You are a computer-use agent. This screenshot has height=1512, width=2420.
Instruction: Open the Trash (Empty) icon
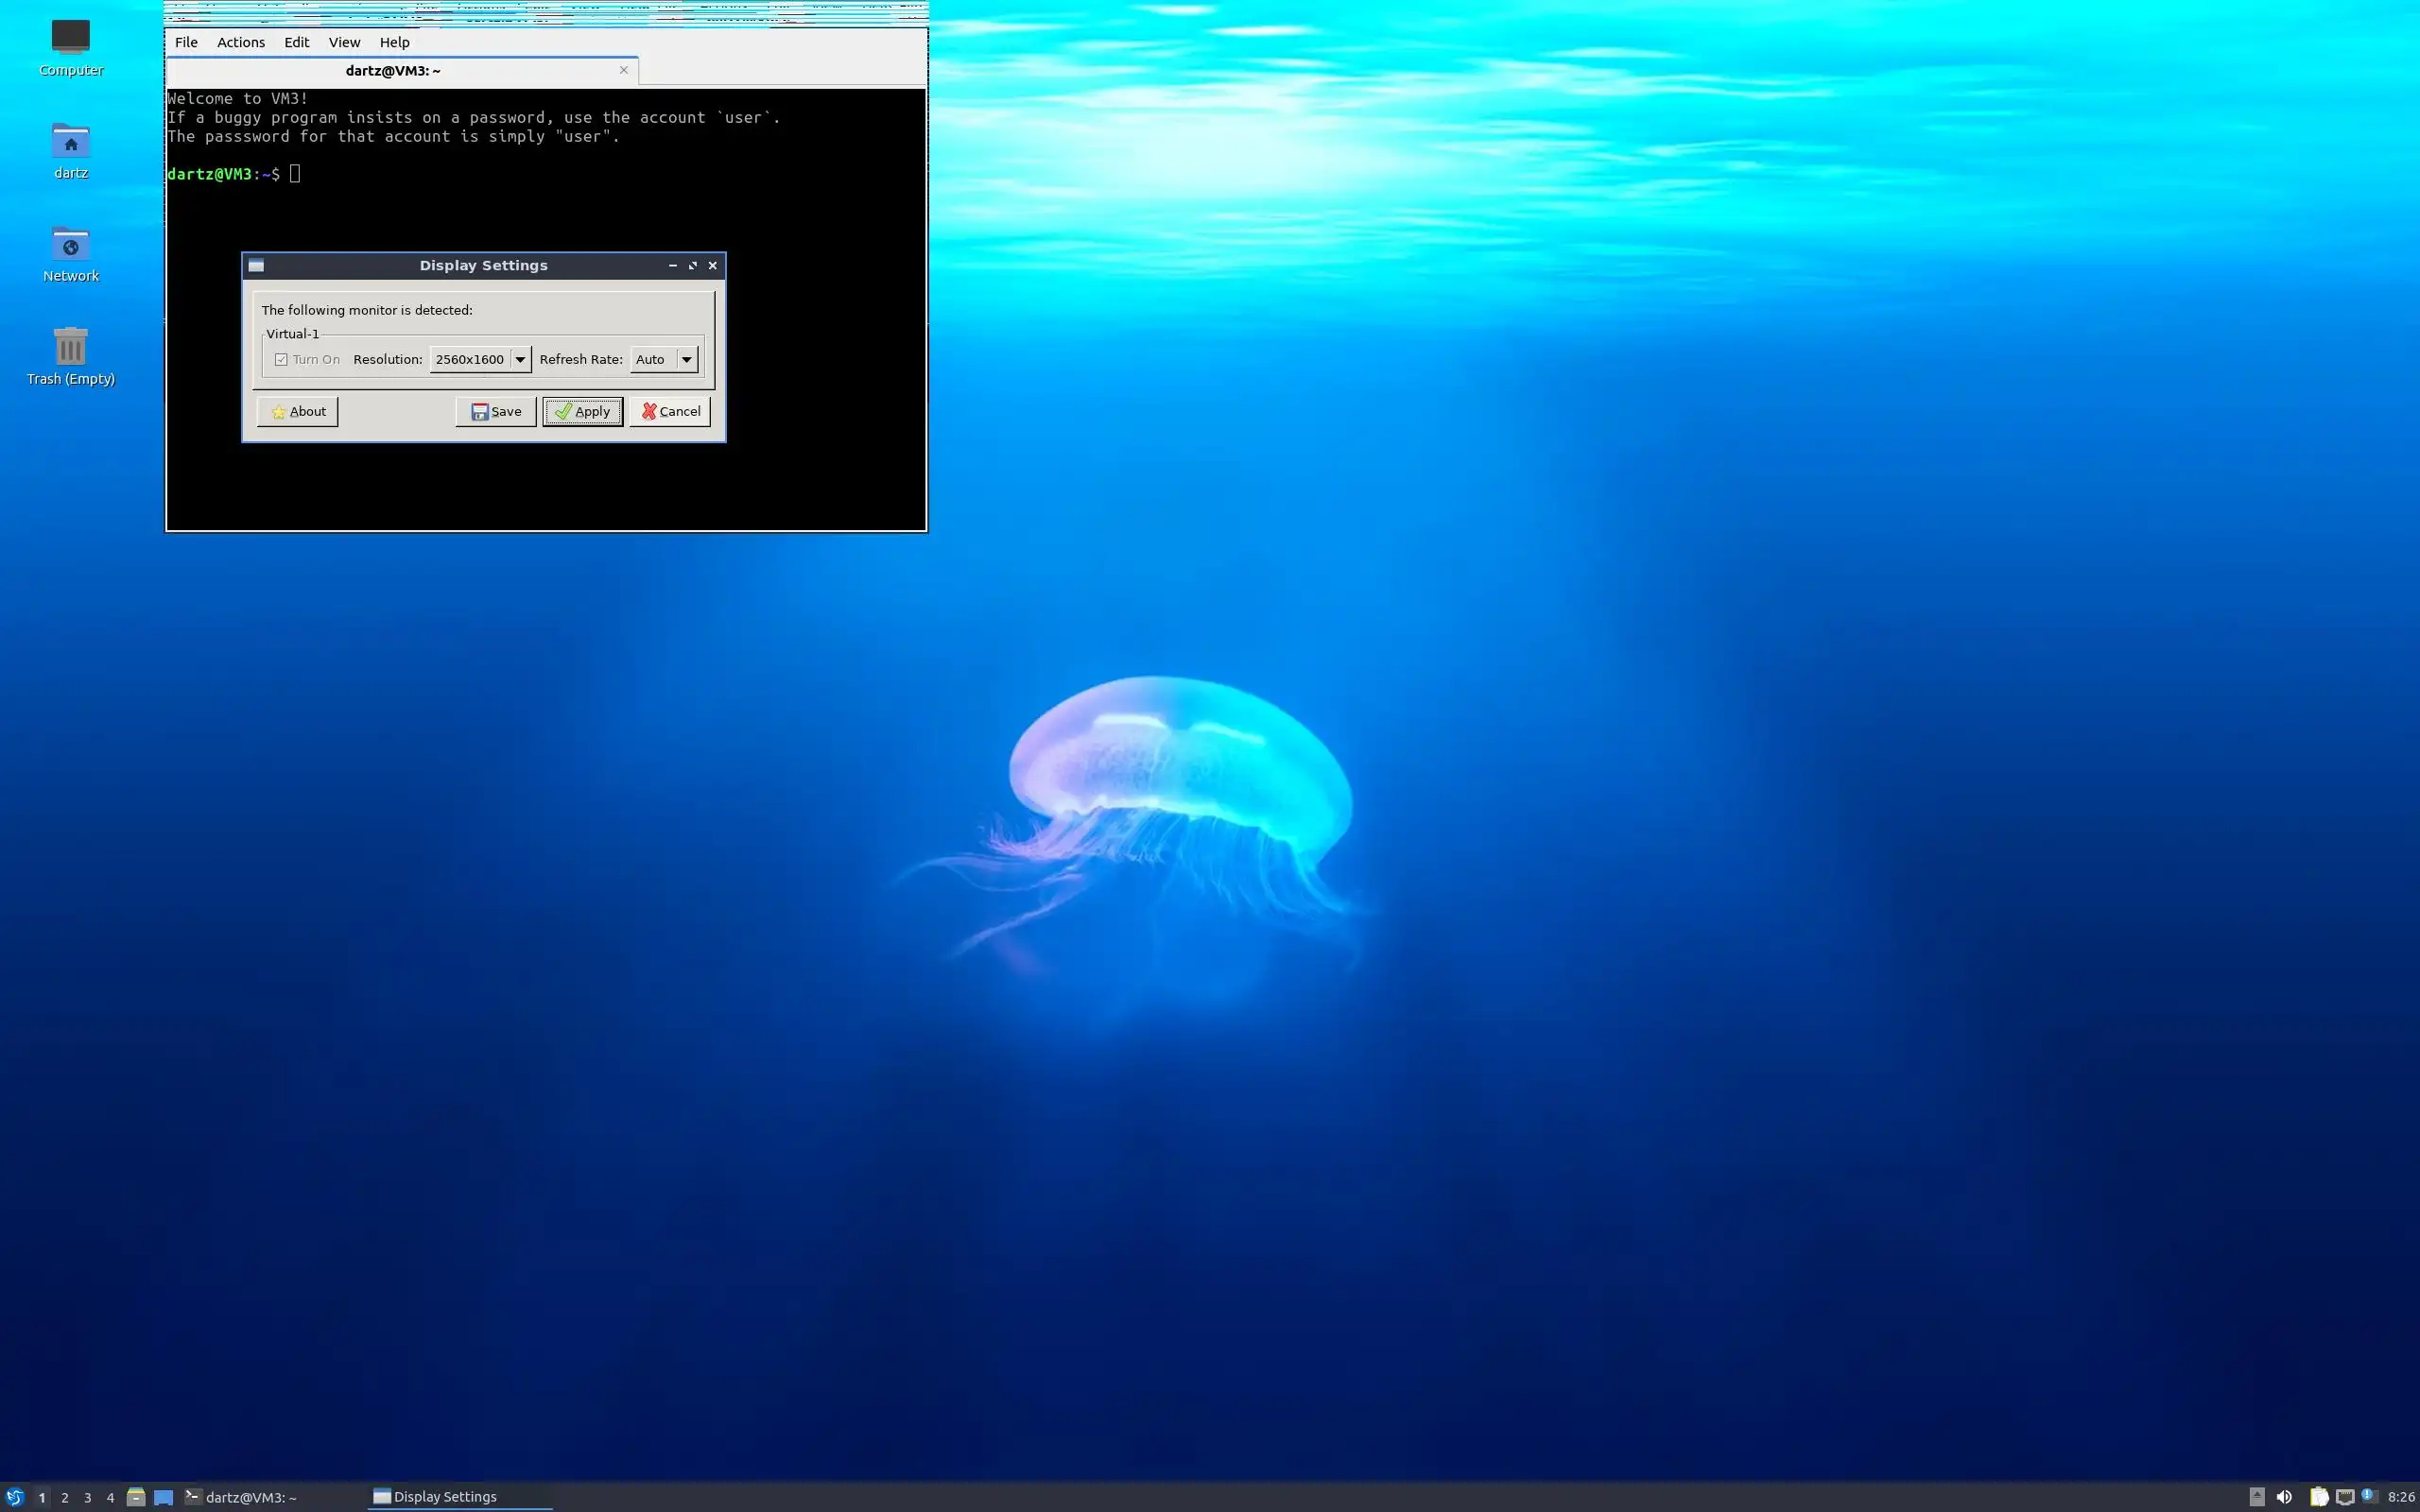(70, 347)
